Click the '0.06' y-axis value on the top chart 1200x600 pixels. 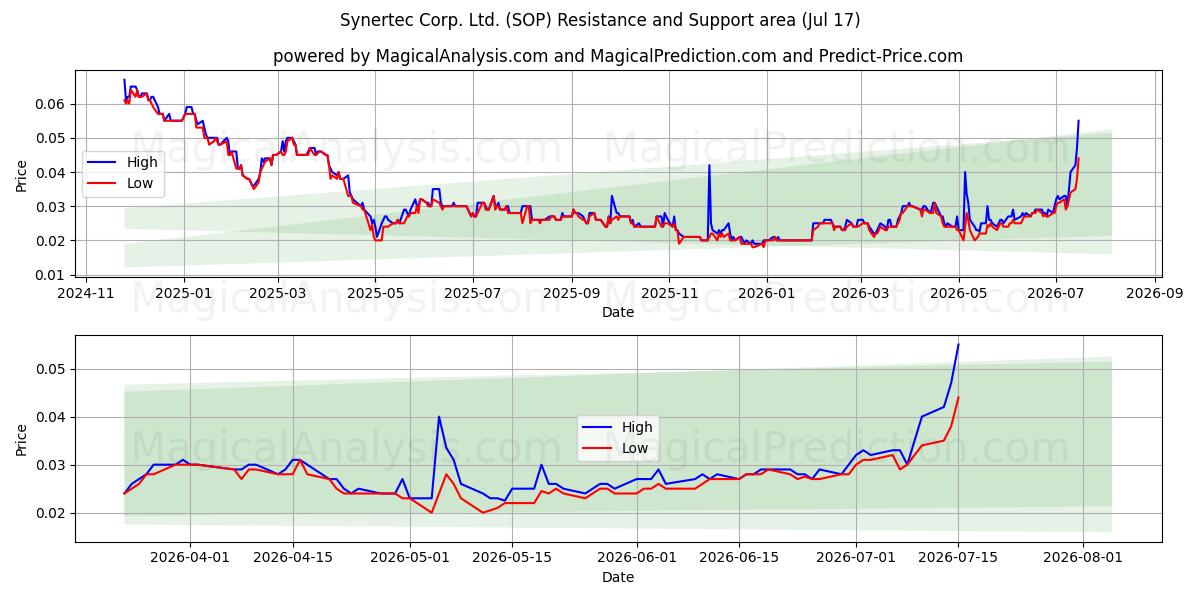pyautogui.click(x=51, y=104)
